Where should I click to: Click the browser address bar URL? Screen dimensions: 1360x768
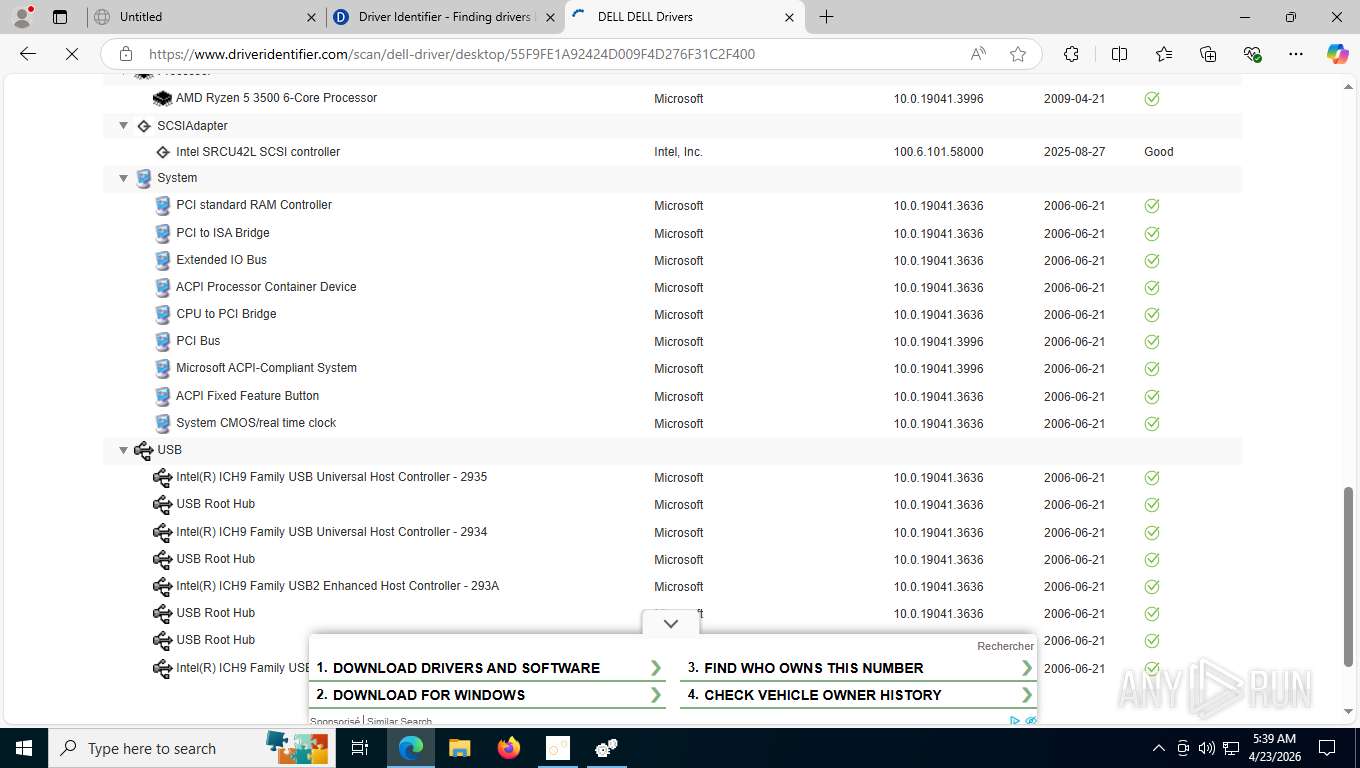(x=452, y=54)
